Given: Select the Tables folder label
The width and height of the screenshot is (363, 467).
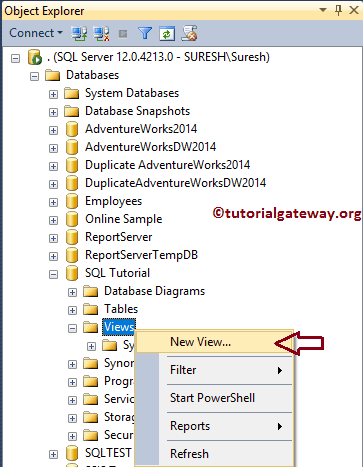Looking at the screenshot, I should (121, 309).
